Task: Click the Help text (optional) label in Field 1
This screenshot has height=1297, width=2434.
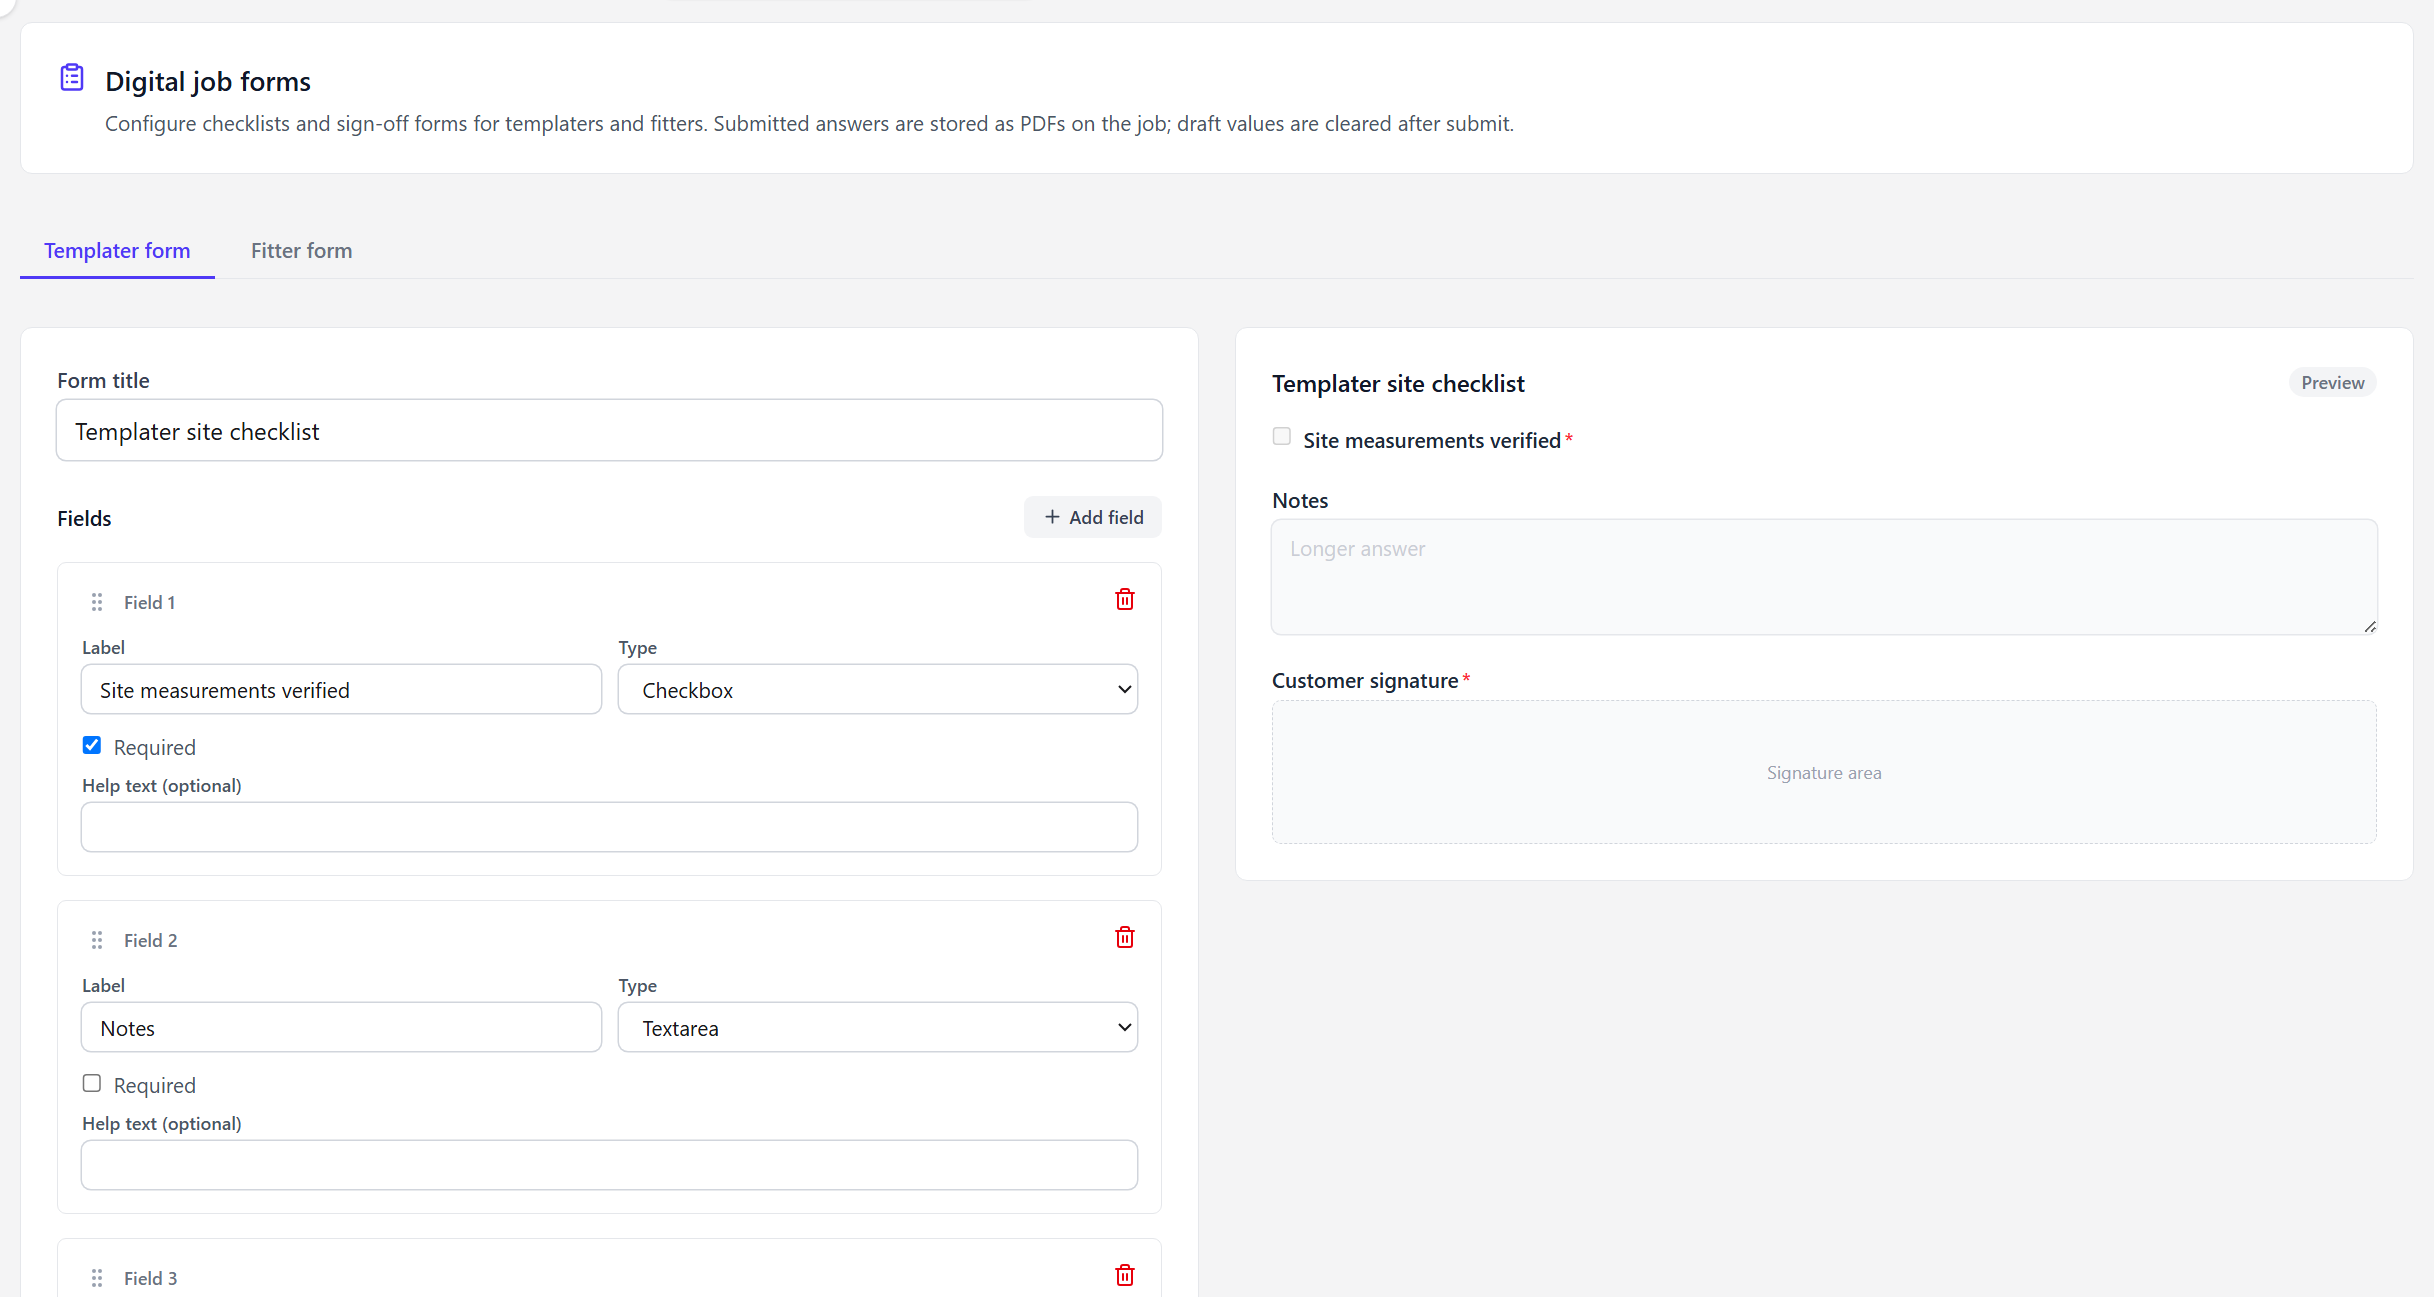Action: tap(162, 786)
